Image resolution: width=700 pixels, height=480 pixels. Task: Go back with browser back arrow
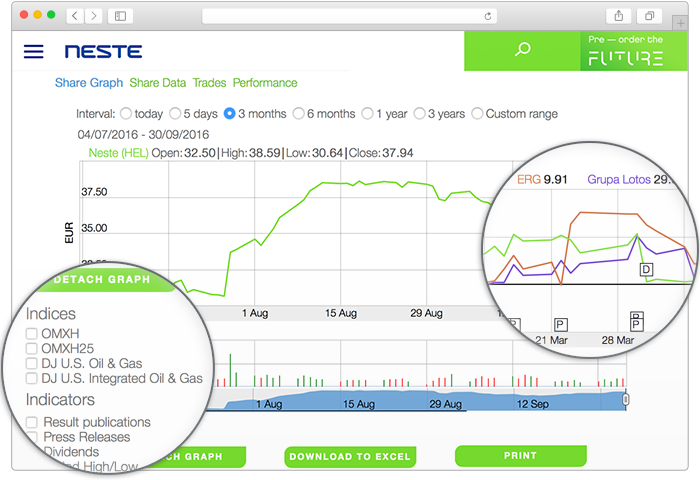tap(76, 16)
